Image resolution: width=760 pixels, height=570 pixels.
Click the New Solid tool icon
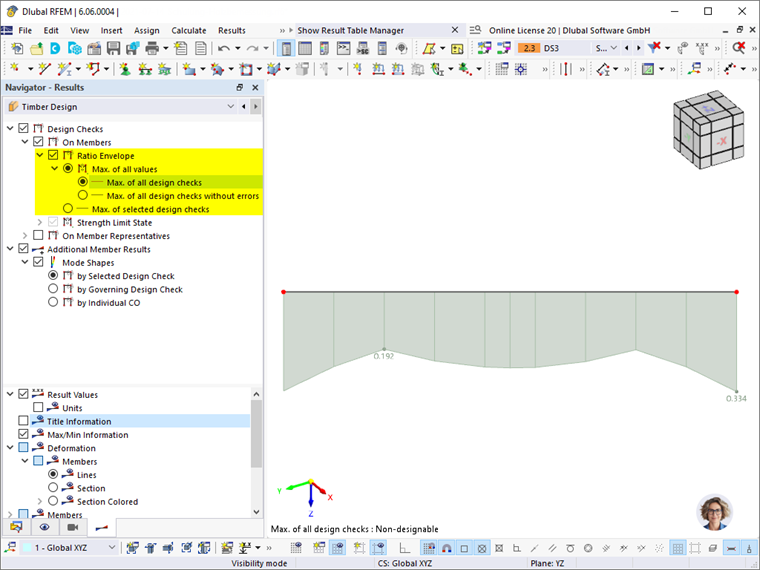tap(274, 69)
